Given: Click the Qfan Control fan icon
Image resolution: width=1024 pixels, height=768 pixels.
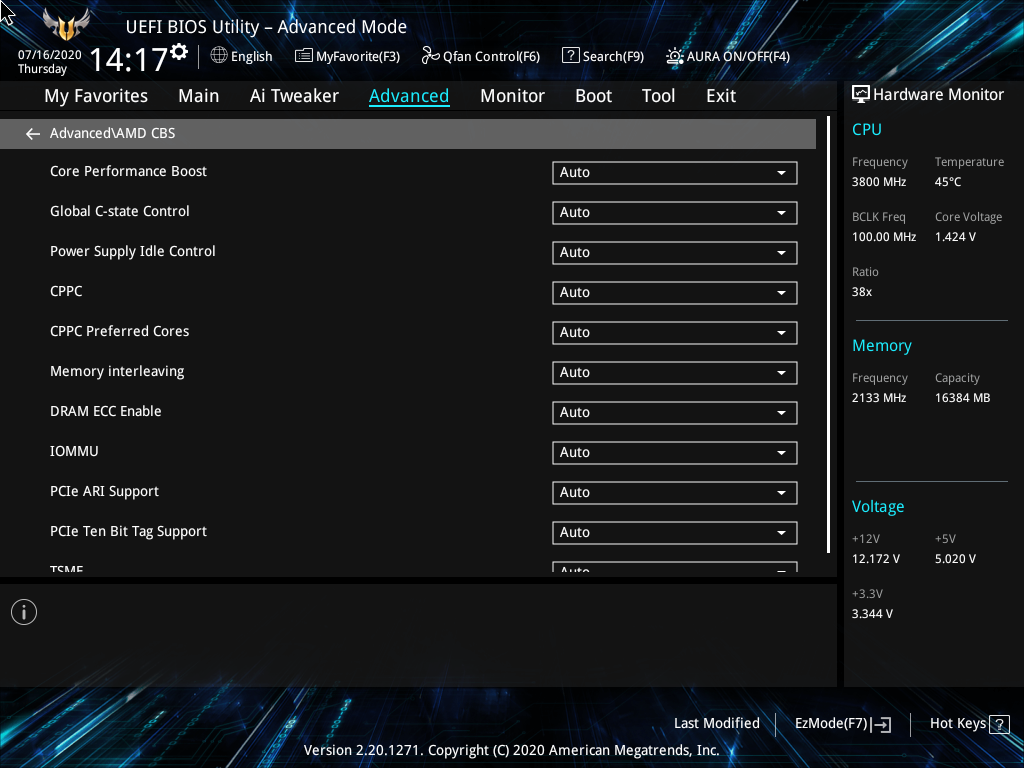Looking at the screenshot, I should (x=430, y=56).
